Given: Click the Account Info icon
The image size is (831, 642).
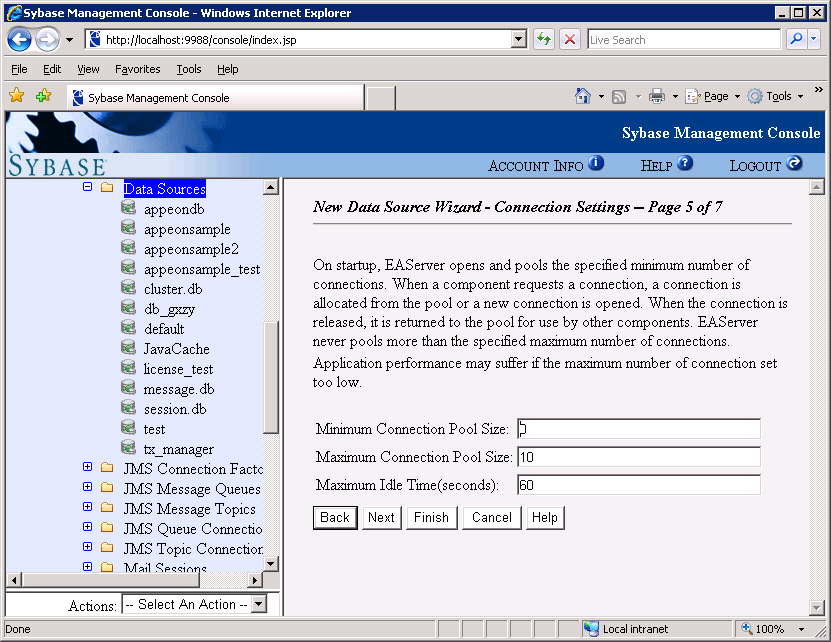Looking at the screenshot, I should 596,163.
